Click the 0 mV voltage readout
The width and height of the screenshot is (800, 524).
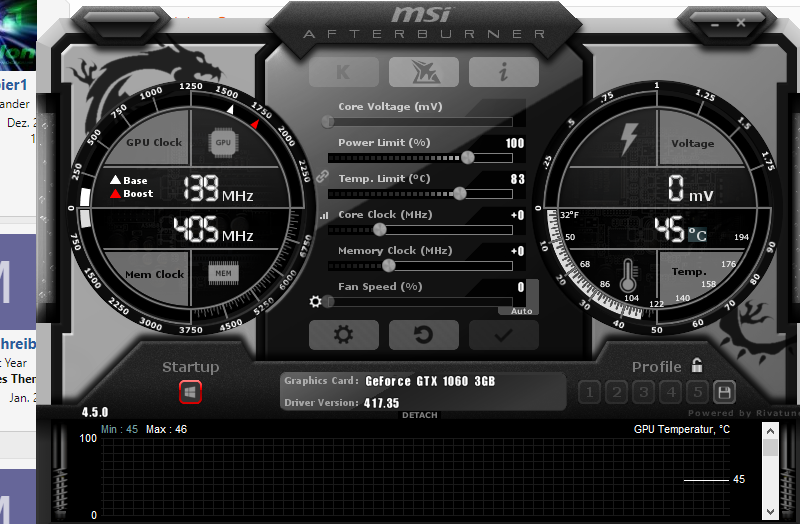[691, 188]
